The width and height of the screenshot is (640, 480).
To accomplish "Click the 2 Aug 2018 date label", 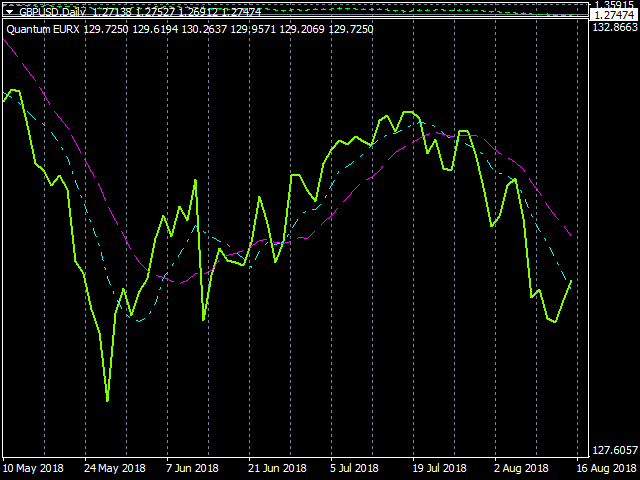I will pos(521,468).
